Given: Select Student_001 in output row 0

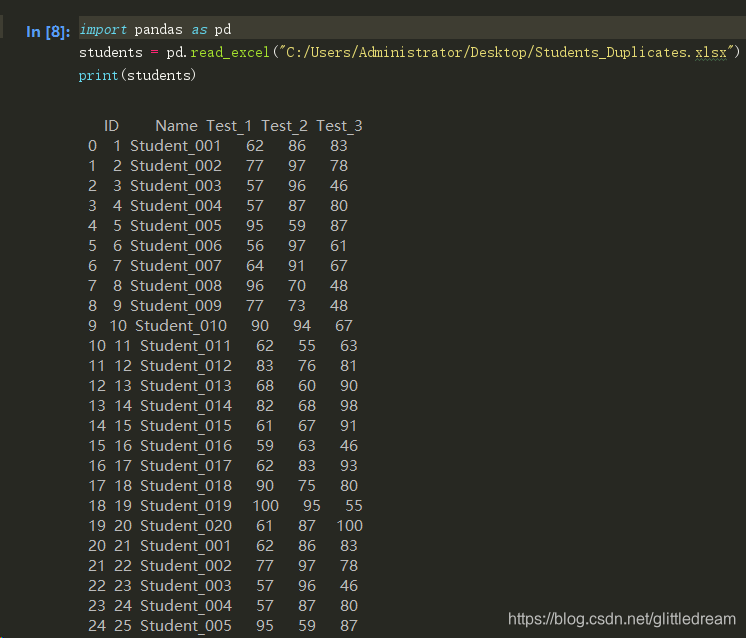Looking at the screenshot, I should point(176,146).
